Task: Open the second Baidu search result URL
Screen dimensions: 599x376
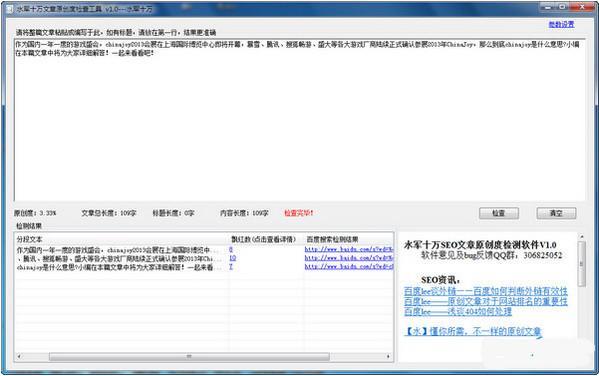Action: coord(348,258)
